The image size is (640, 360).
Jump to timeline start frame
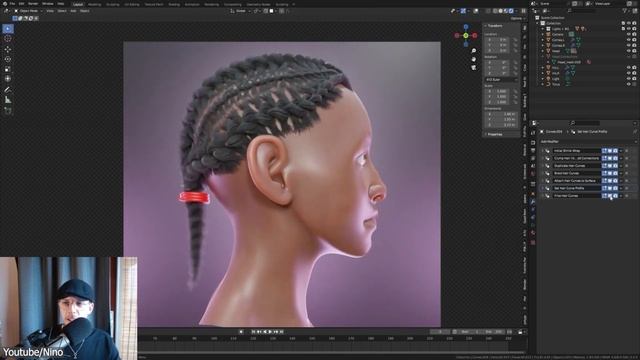(253, 332)
